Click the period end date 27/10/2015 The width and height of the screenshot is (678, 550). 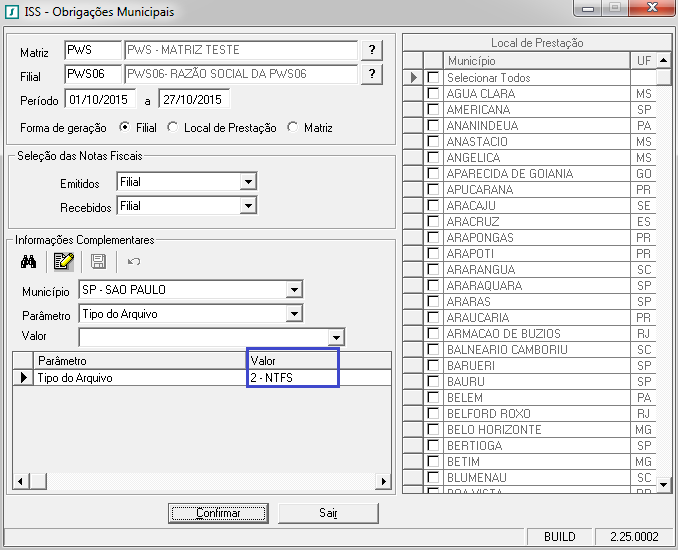pos(194,100)
